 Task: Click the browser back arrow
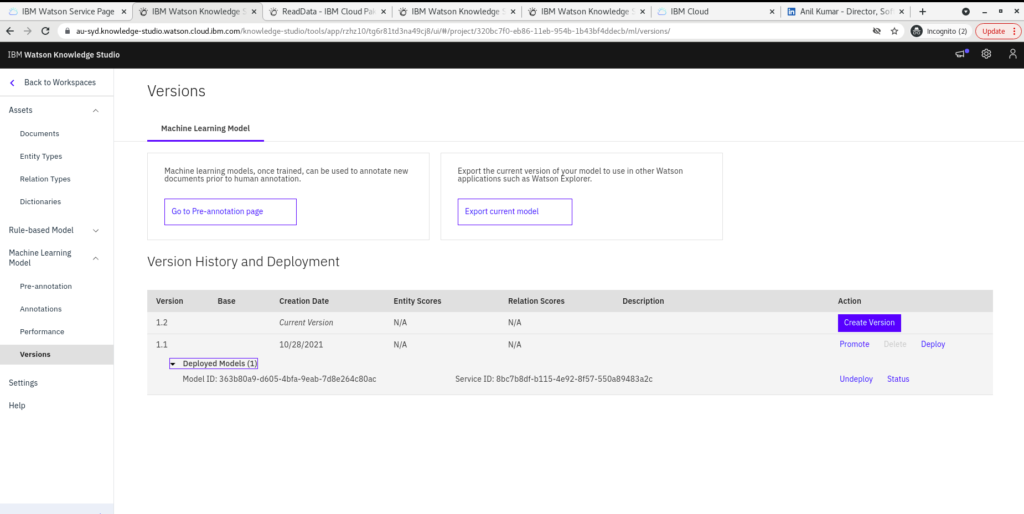tap(10, 31)
